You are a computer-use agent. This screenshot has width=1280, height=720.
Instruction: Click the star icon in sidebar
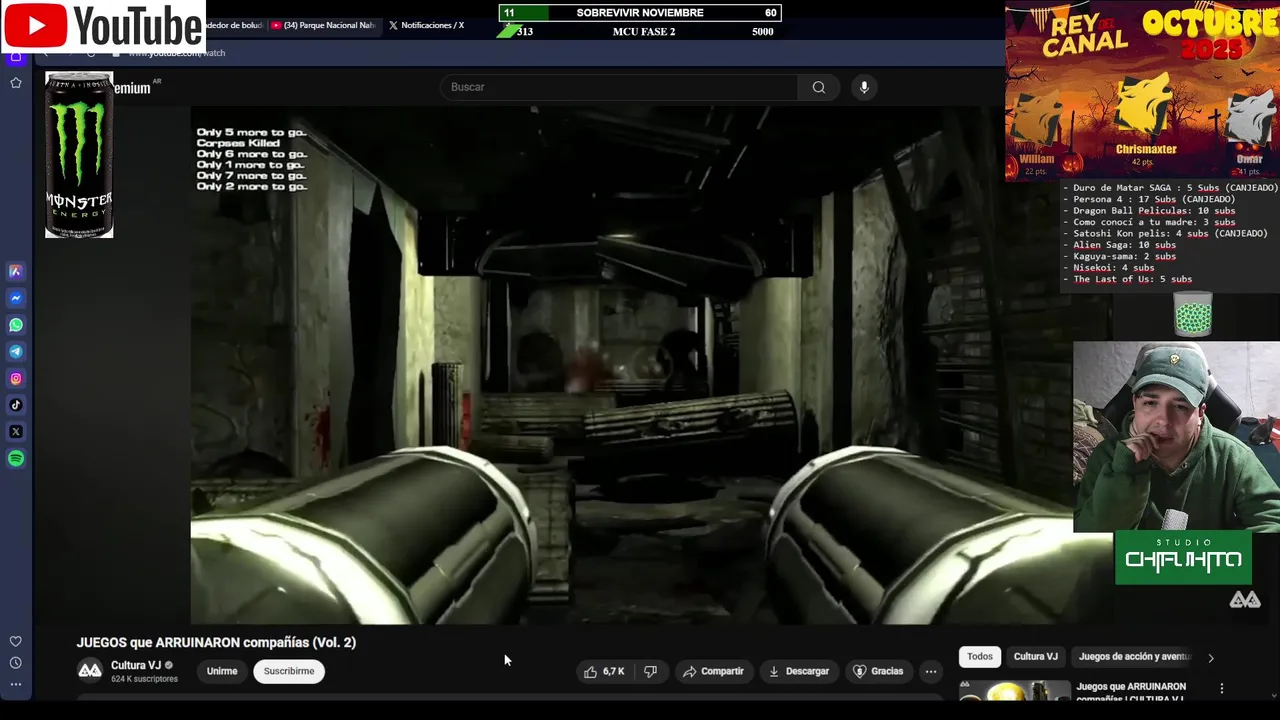(16, 83)
